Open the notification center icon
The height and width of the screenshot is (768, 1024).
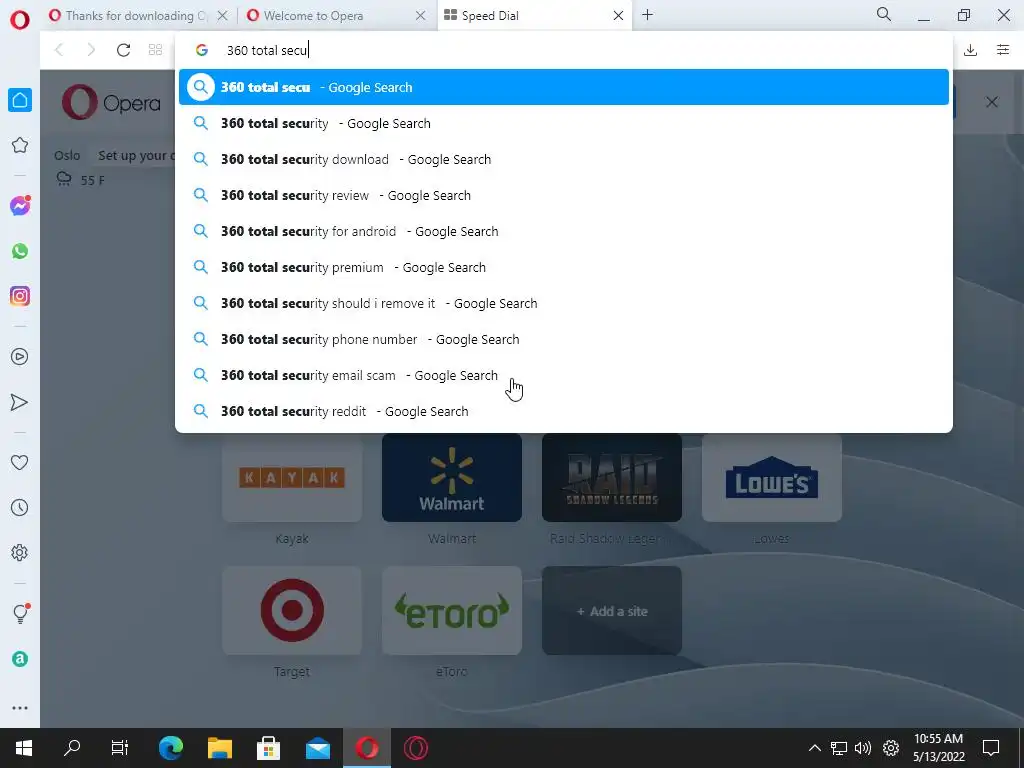pos(991,748)
